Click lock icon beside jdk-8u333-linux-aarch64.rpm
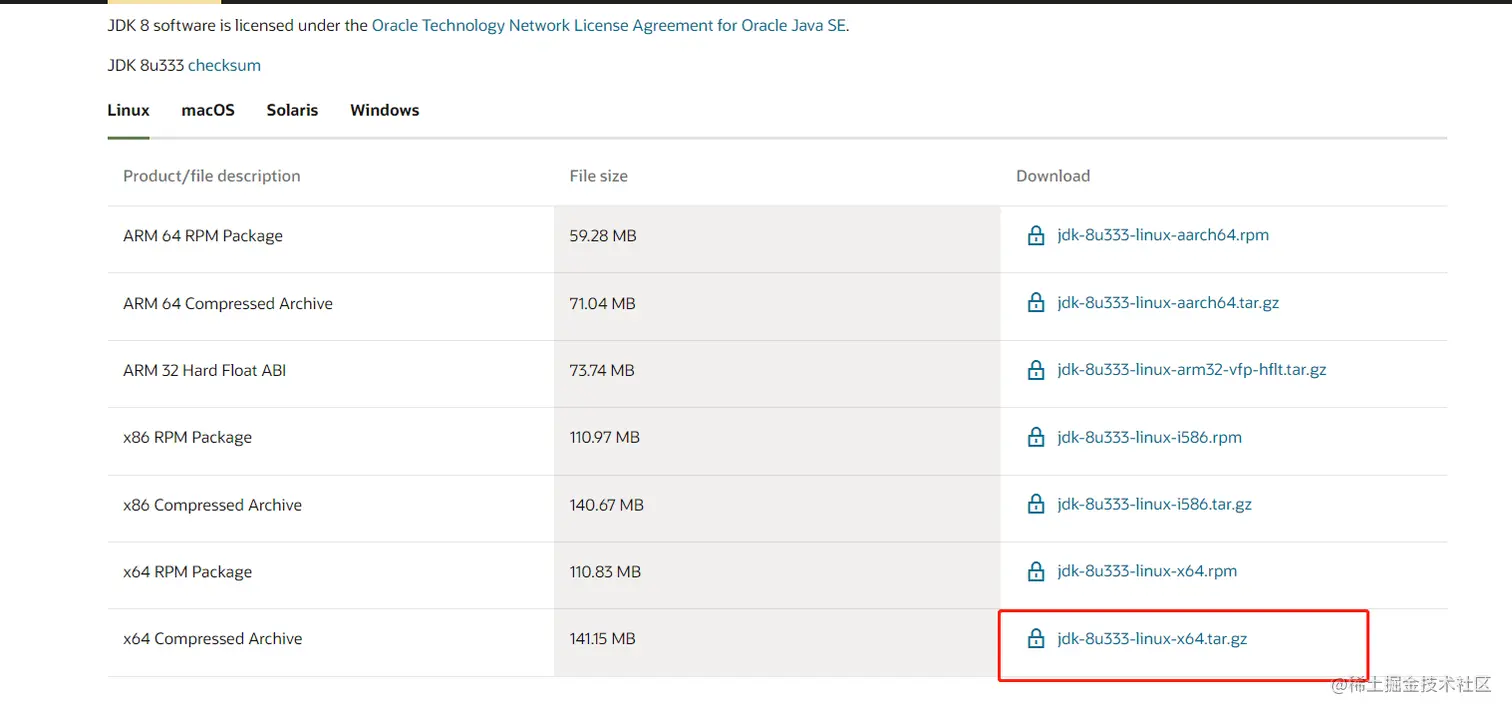1512x715 pixels. pyautogui.click(x=1036, y=236)
